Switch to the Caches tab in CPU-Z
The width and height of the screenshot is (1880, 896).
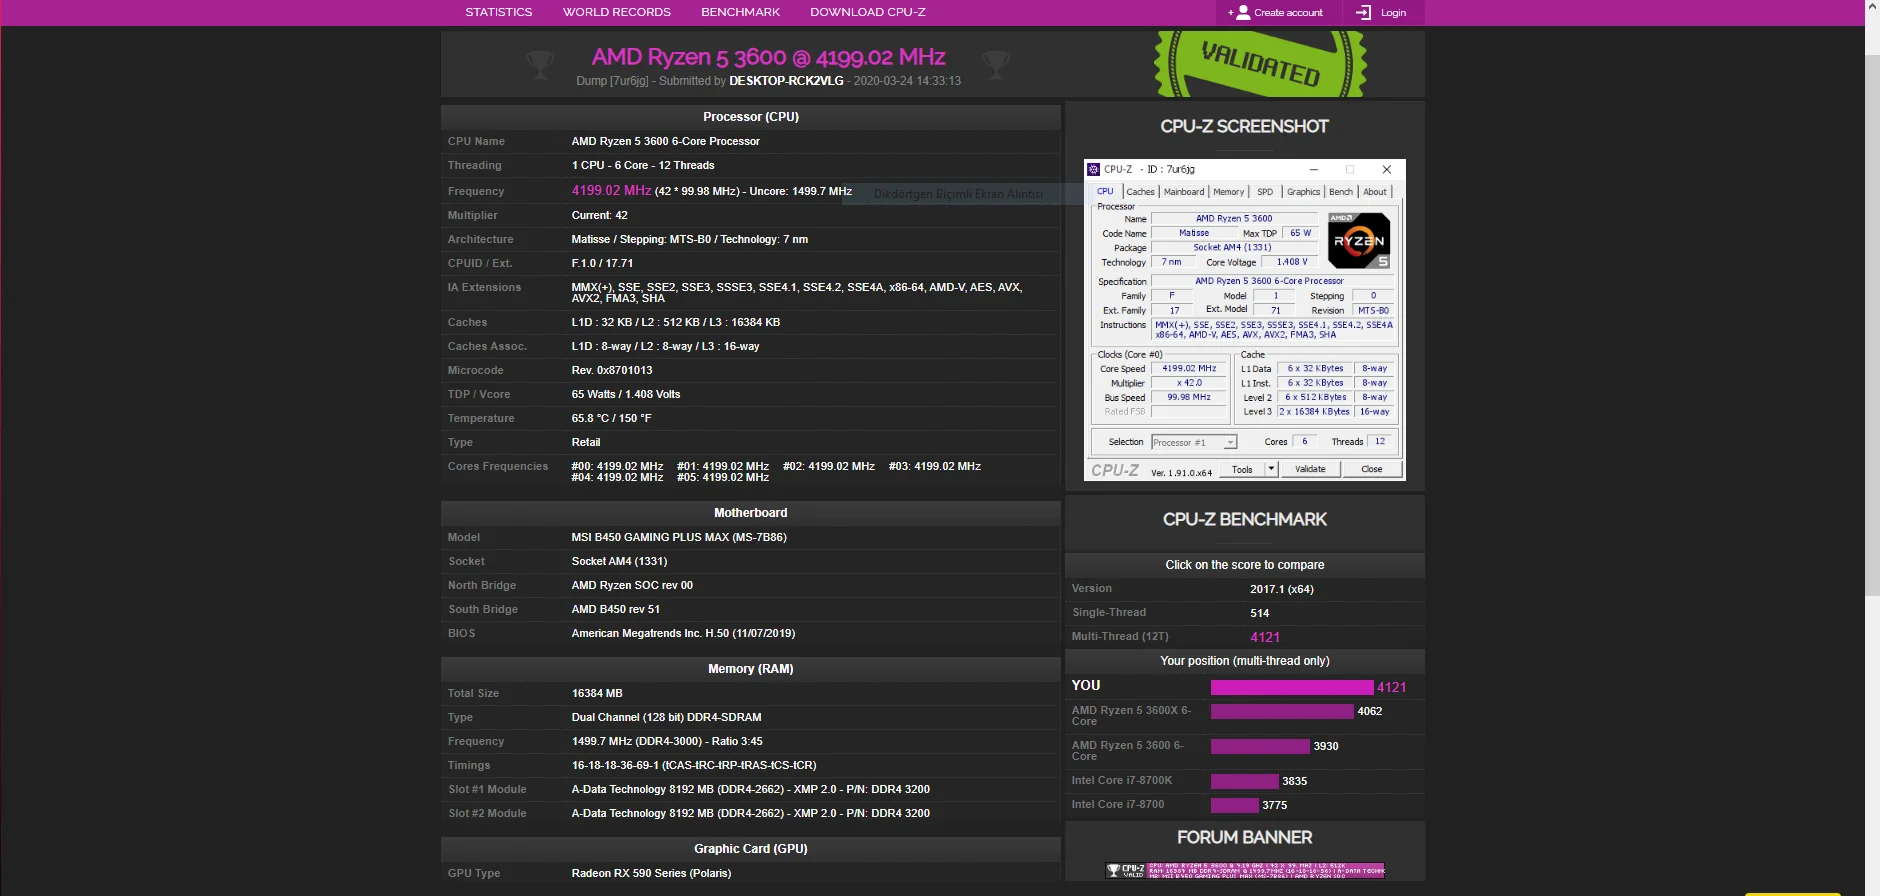click(1141, 192)
